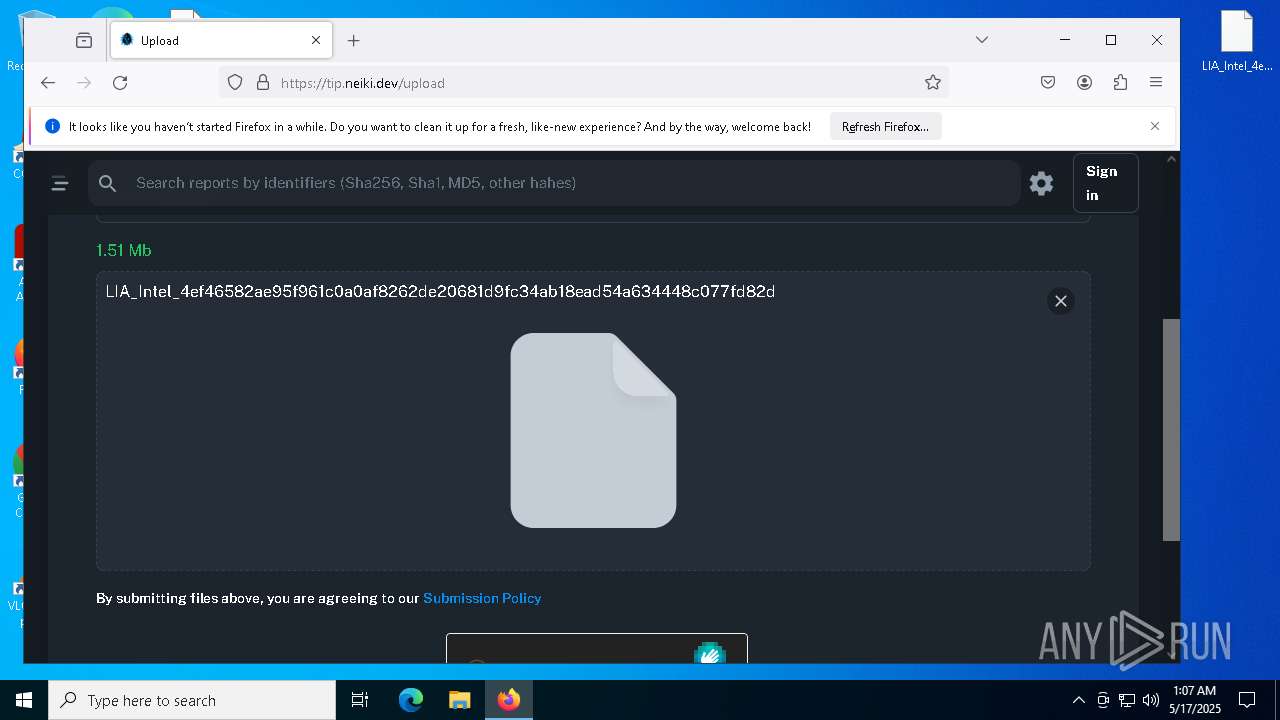Open the Windows Start menu

[24, 700]
